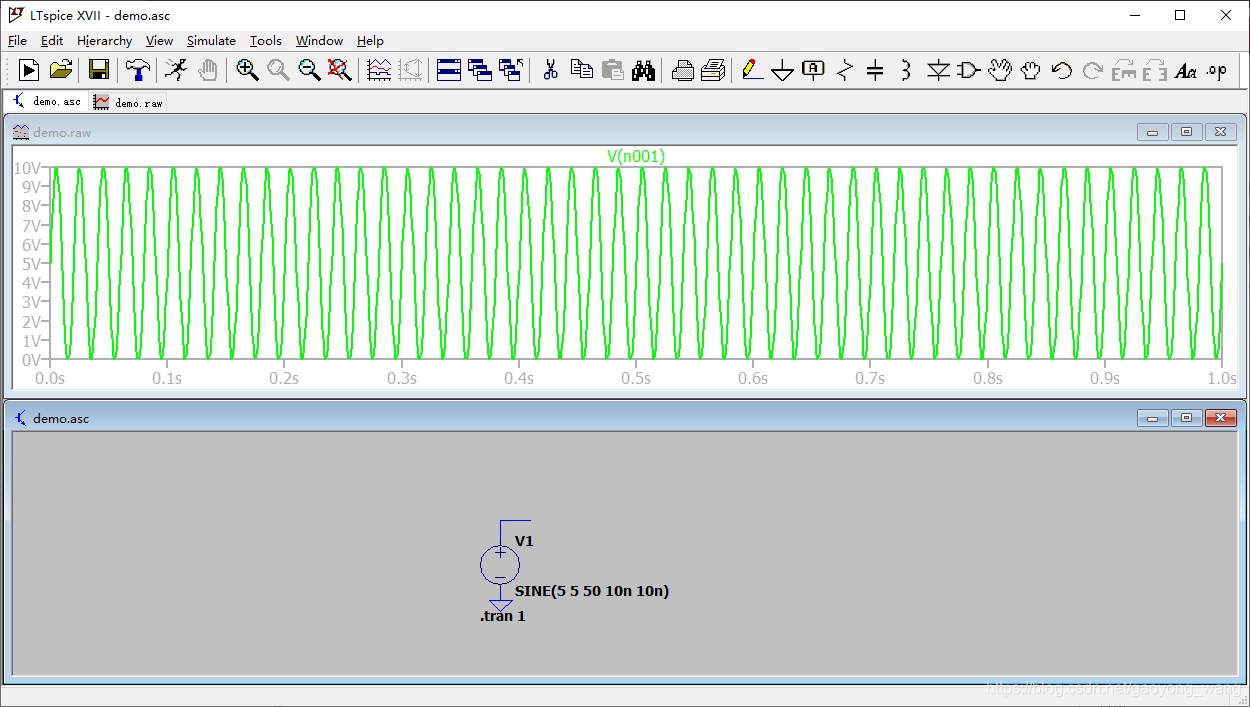Tile windows horizontally icon
Image resolution: width=1250 pixels, height=707 pixels.
[449, 69]
